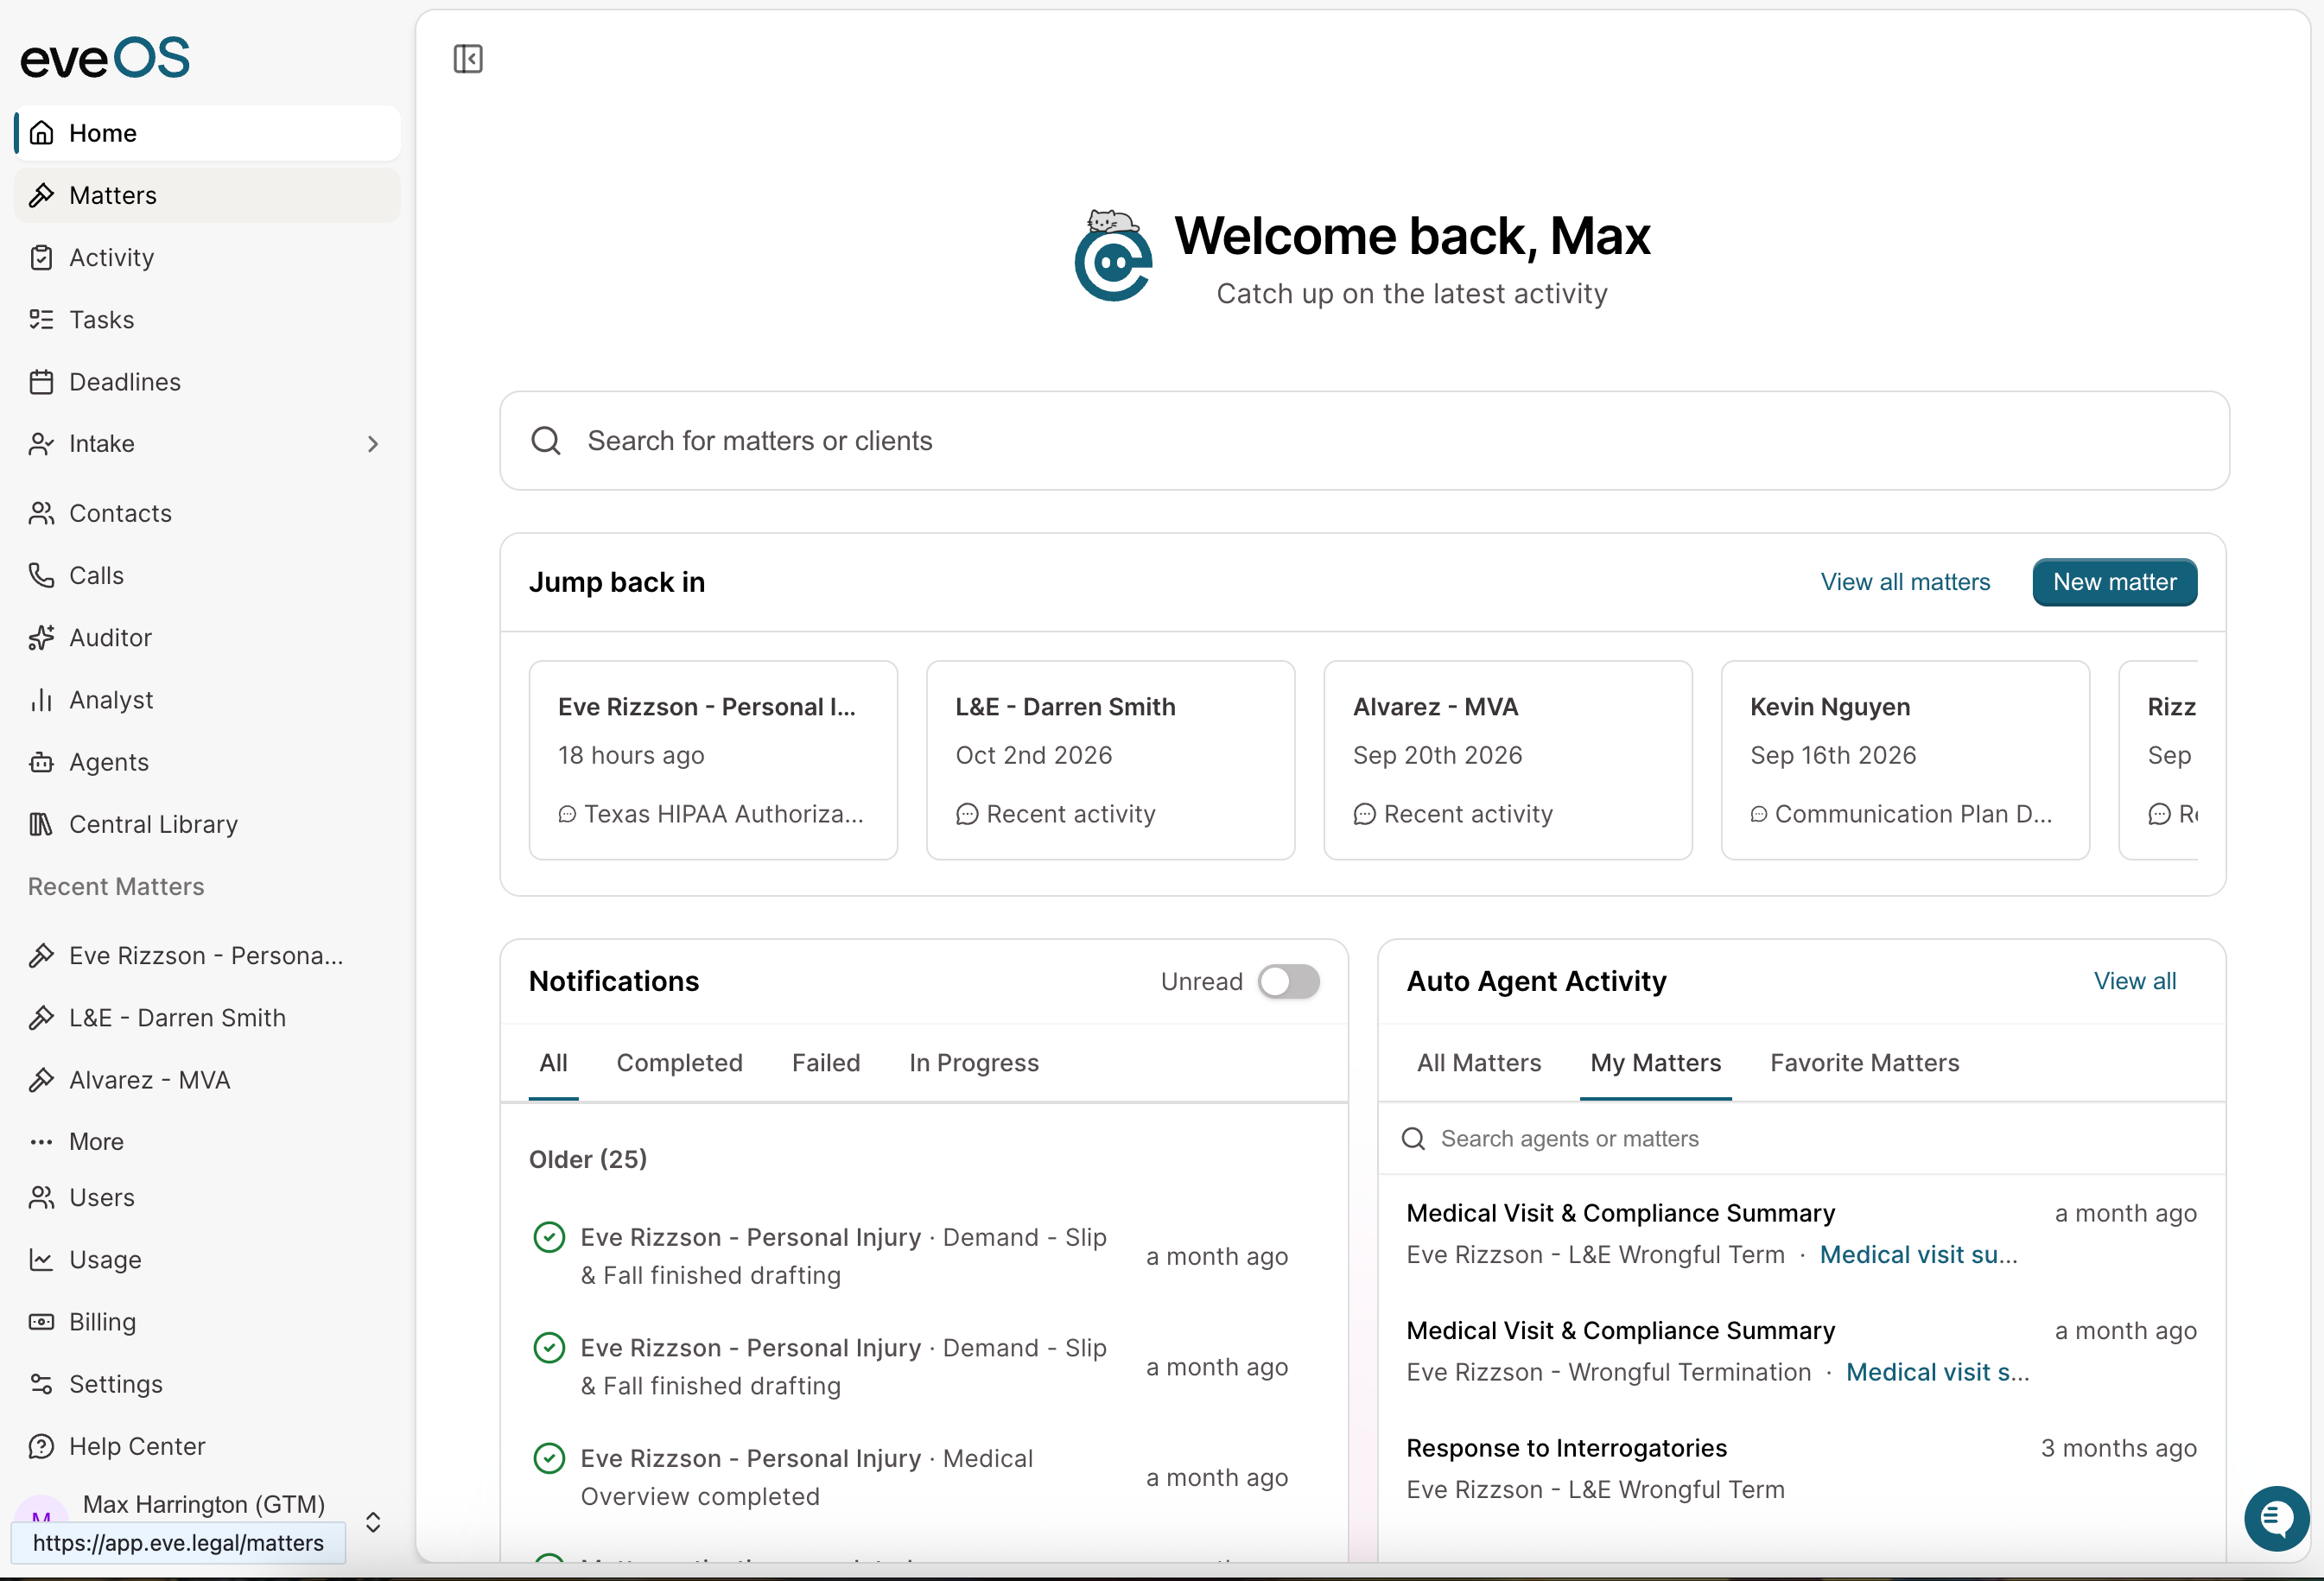Switch to Completed notifications tab
The height and width of the screenshot is (1581, 2324).
tap(679, 1062)
